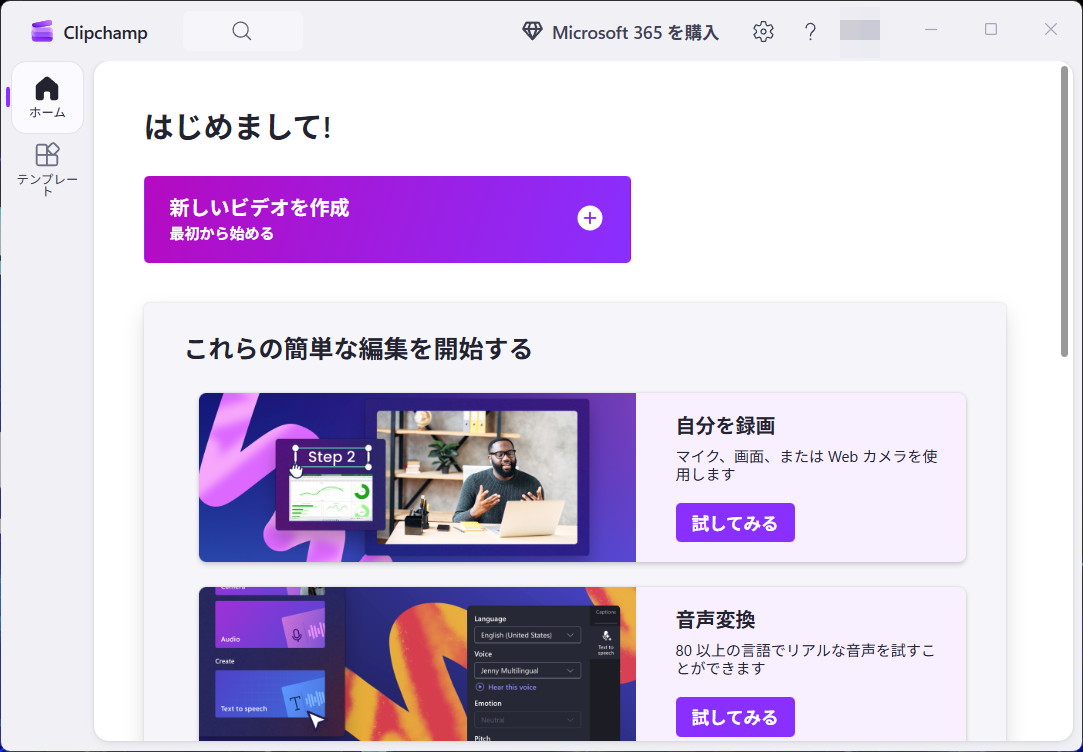Click the これらの簡単な編集を開始する heading
The height and width of the screenshot is (752, 1083).
point(358,349)
